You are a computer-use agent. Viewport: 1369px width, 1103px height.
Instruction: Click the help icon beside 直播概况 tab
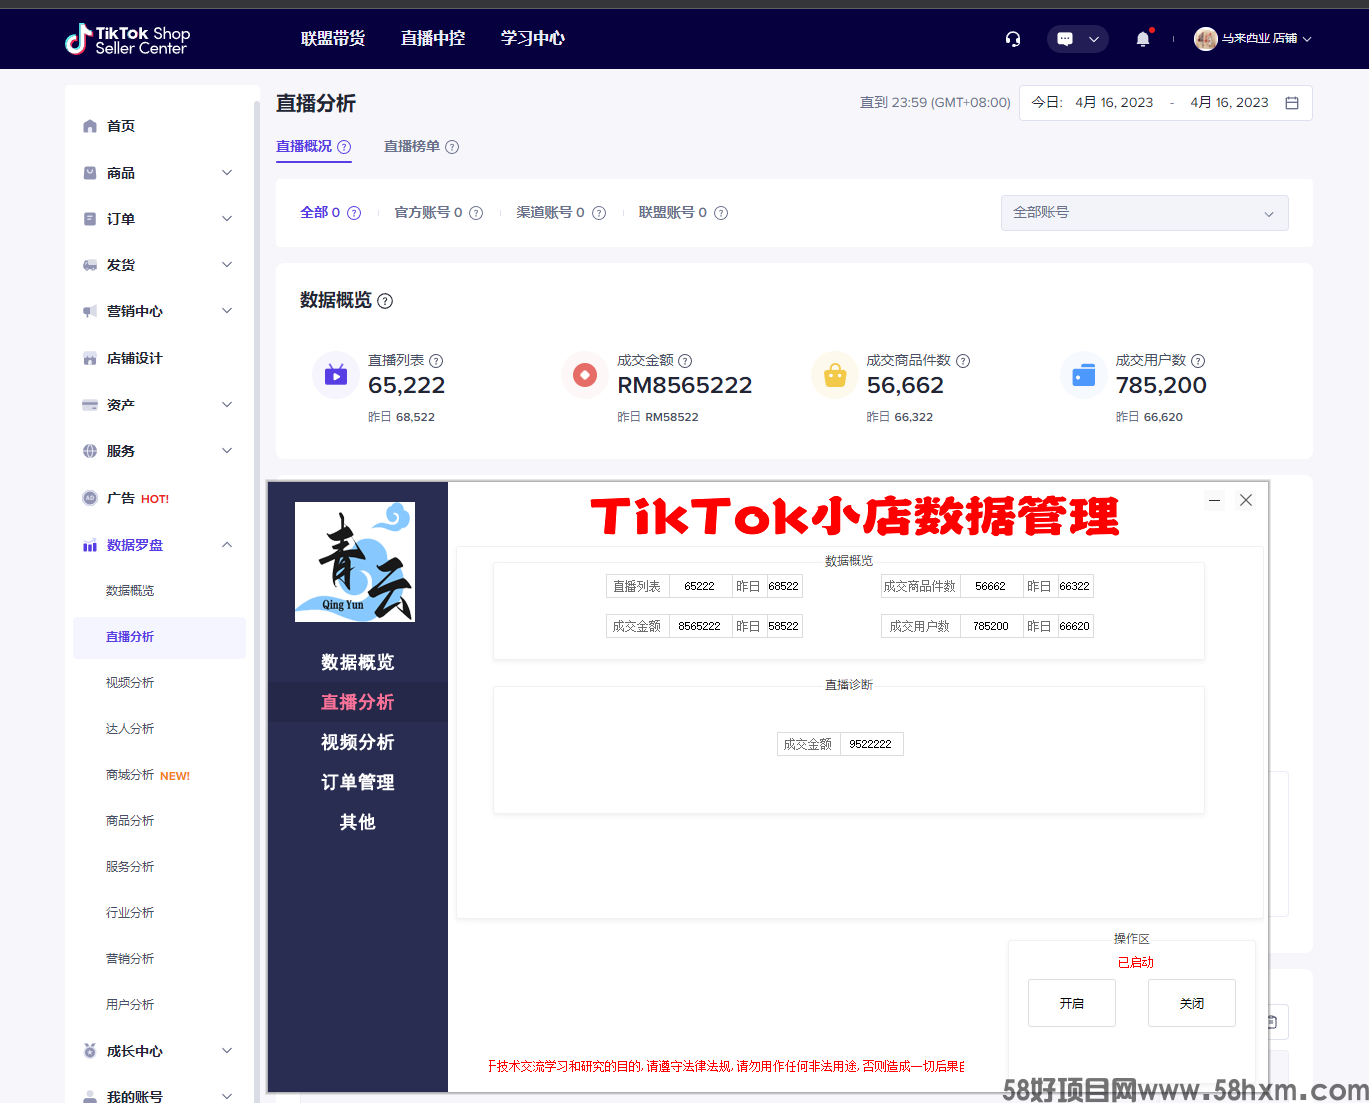tap(344, 147)
